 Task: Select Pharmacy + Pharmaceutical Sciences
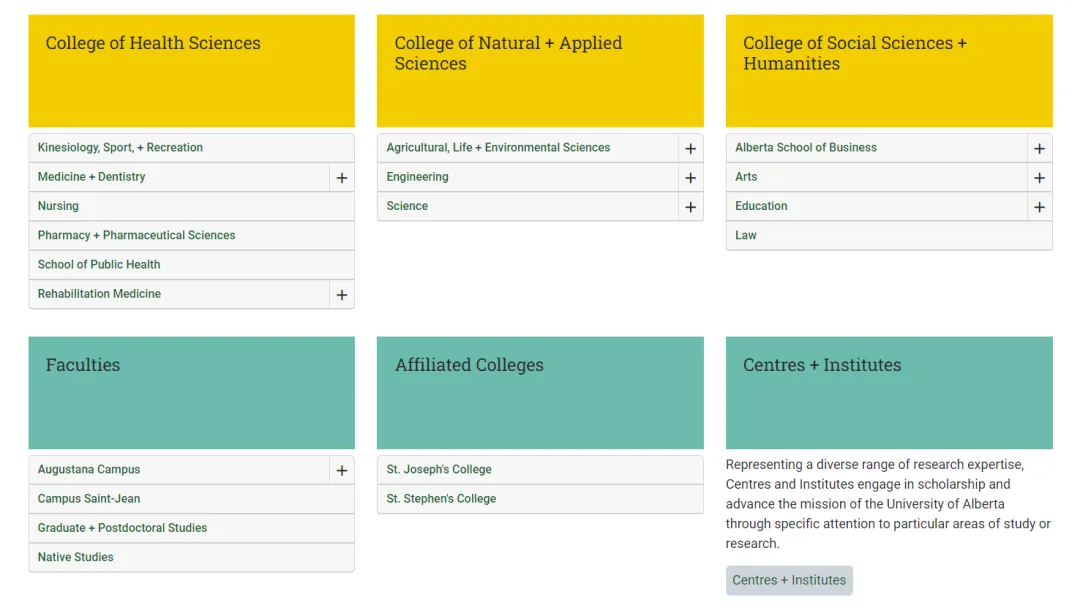click(x=136, y=235)
